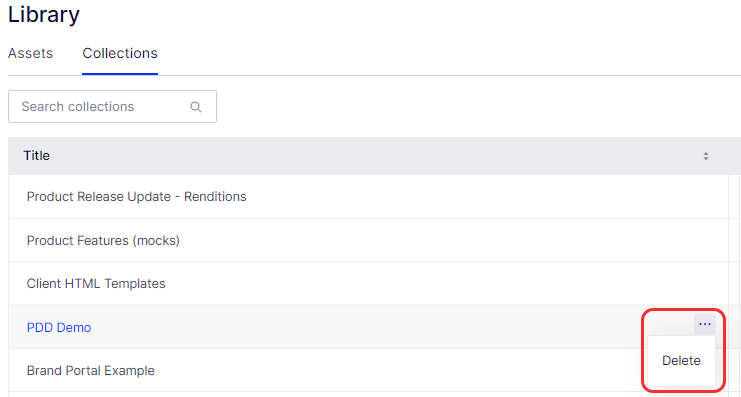Focus the Search collections field
This screenshot has width=741, height=397.
click(112, 107)
